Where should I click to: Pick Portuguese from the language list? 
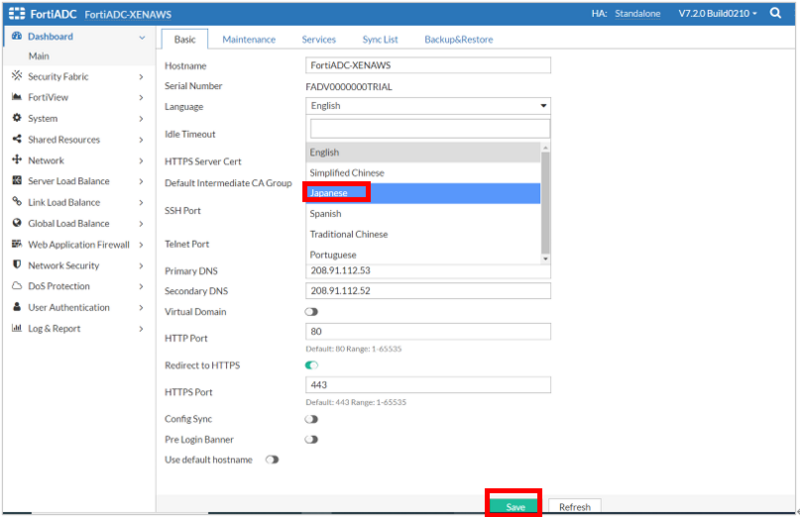[x=423, y=254]
